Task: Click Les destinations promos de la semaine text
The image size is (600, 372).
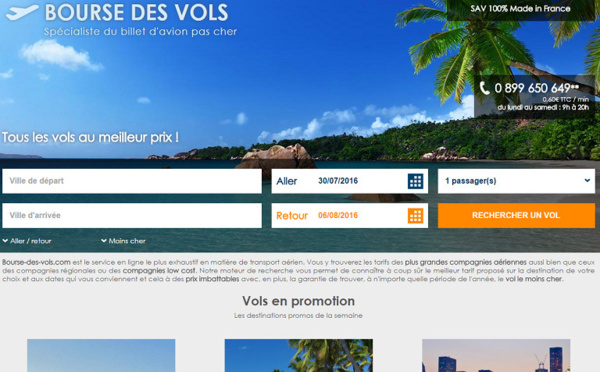Action: (x=298, y=316)
